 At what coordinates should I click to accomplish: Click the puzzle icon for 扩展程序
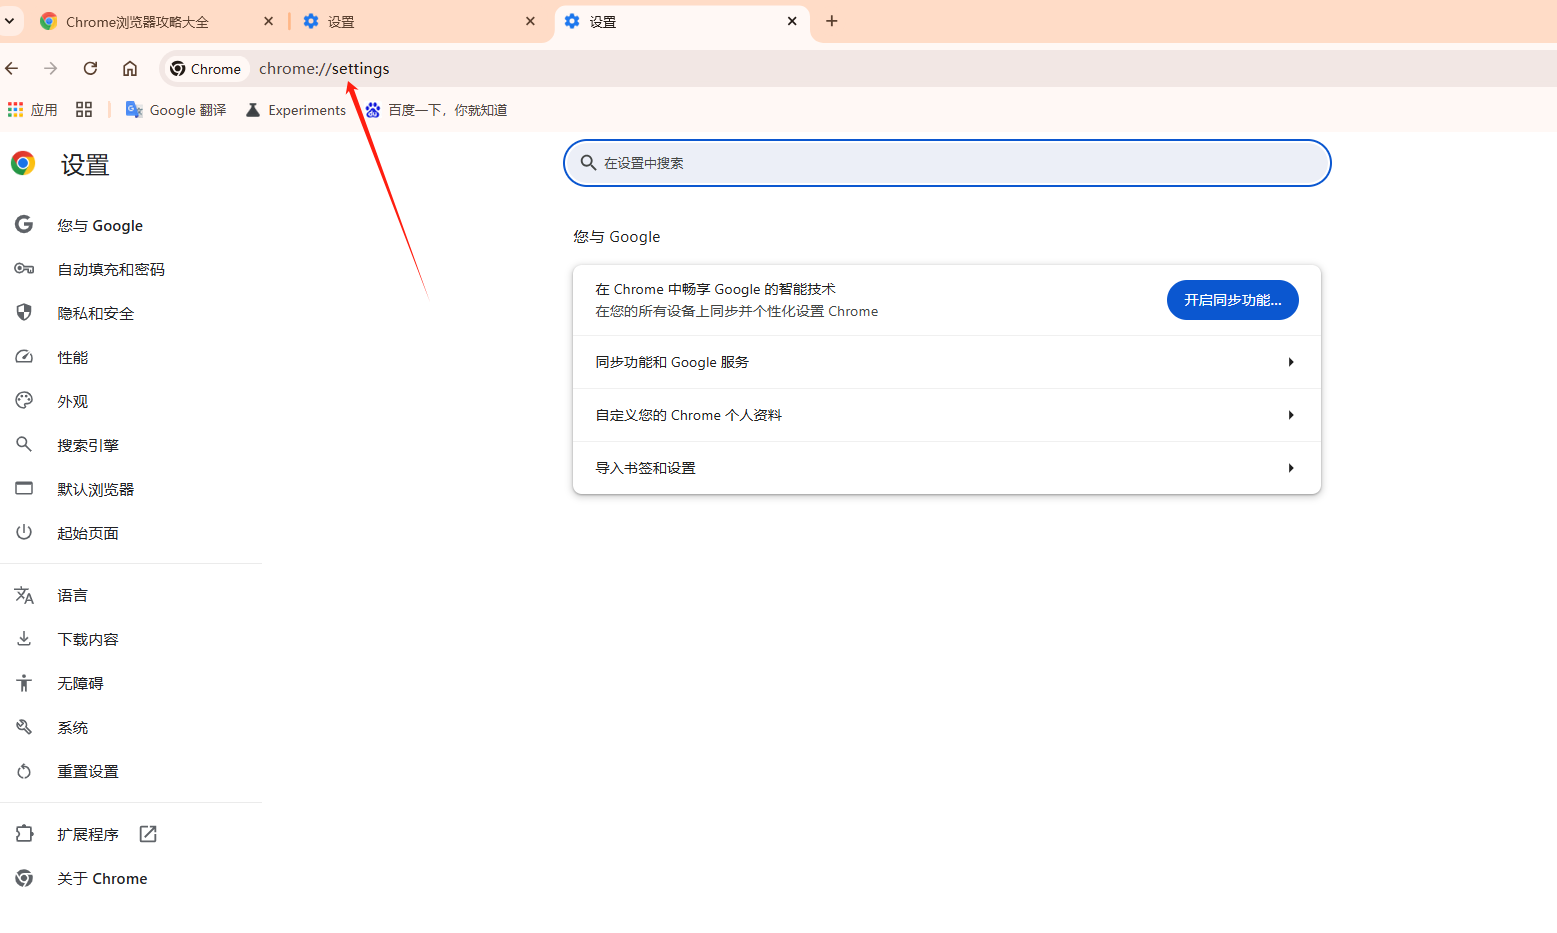point(24,834)
